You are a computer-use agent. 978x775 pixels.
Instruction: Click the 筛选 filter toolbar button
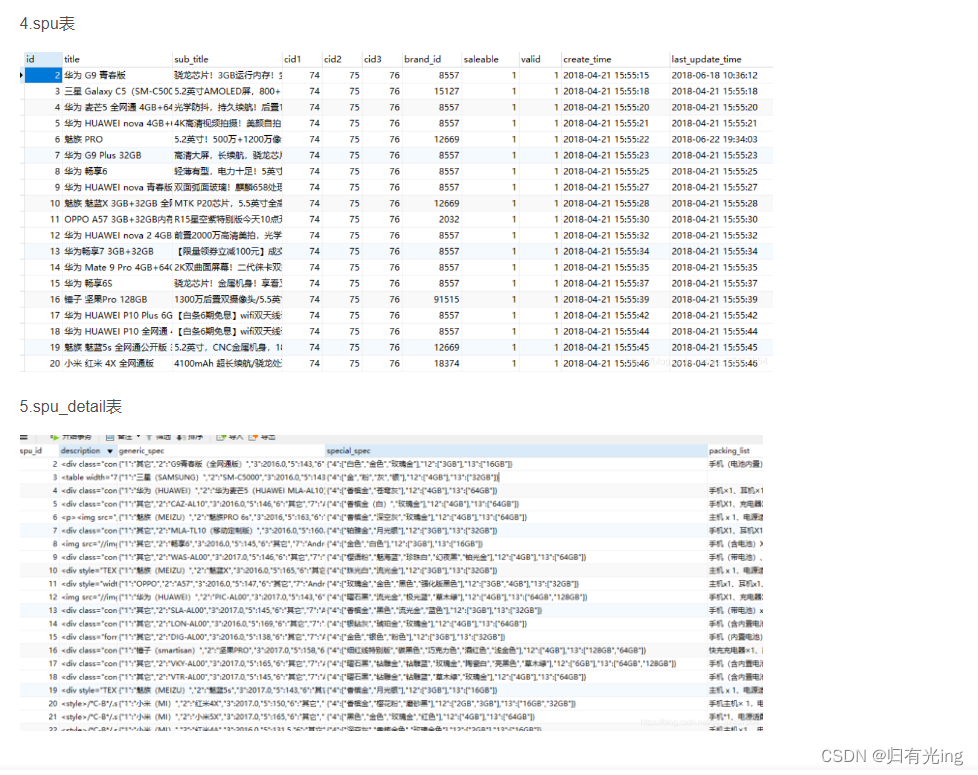point(160,437)
